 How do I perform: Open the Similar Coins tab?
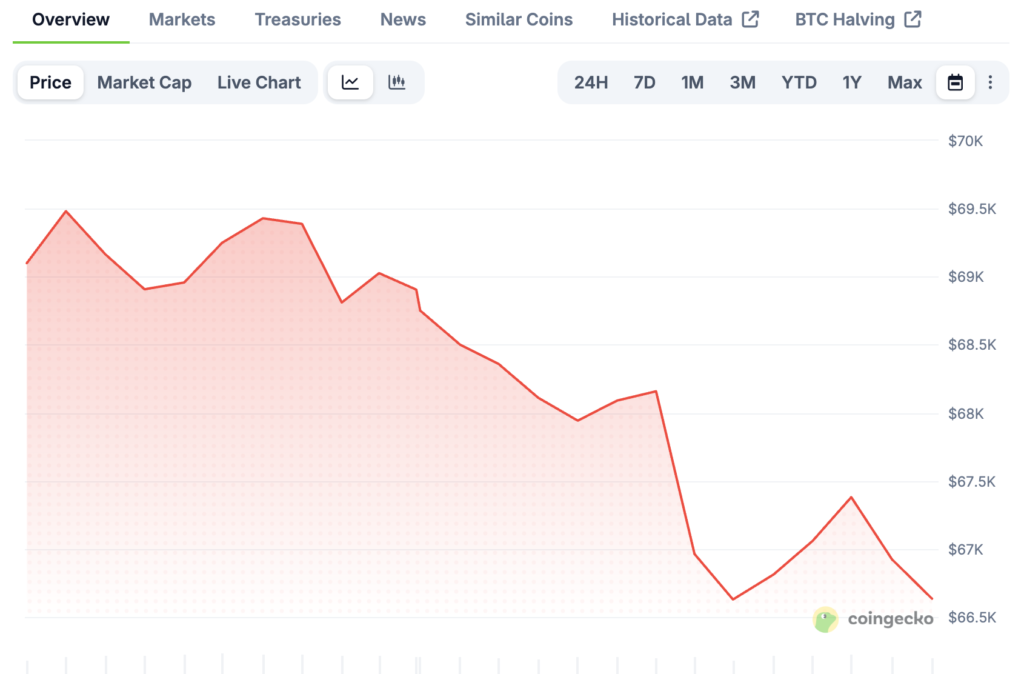click(x=519, y=20)
